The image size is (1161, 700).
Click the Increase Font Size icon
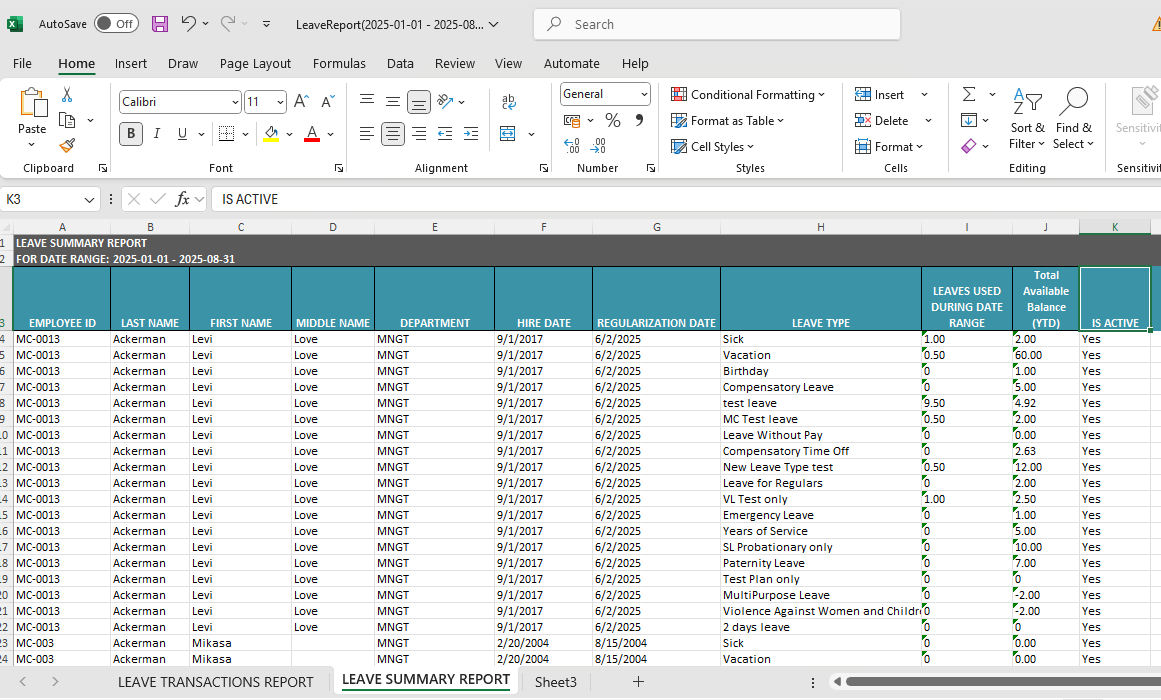point(301,102)
